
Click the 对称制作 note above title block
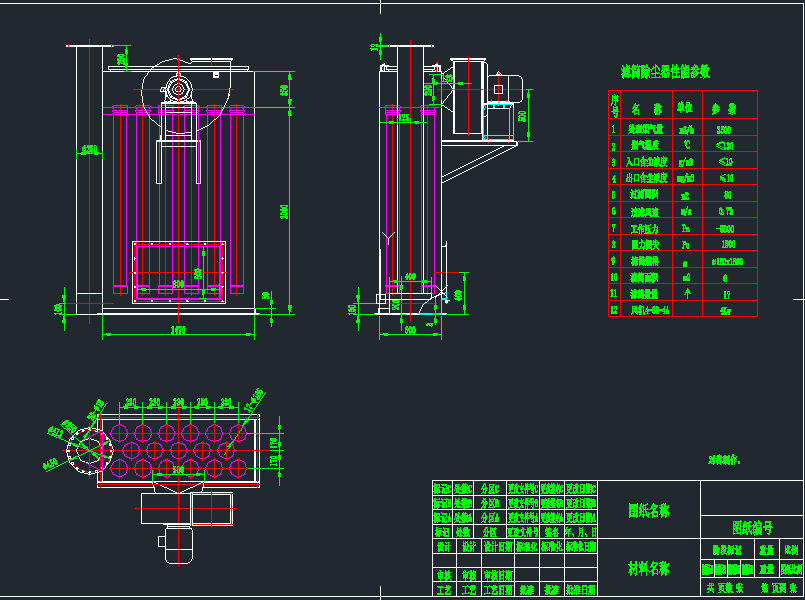tap(723, 461)
